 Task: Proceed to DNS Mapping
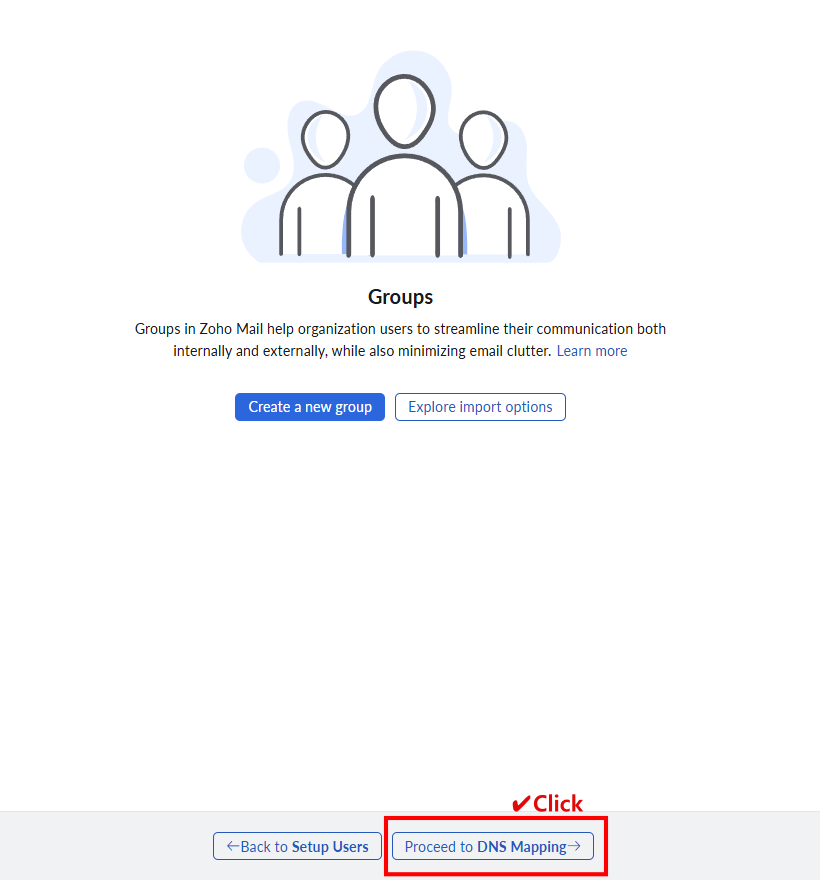(x=493, y=846)
